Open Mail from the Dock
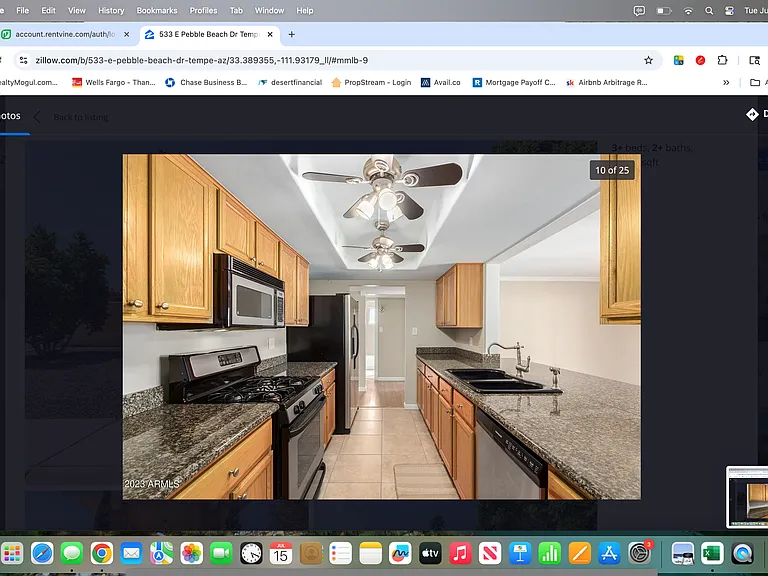Image resolution: width=768 pixels, height=576 pixels. pyautogui.click(x=131, y=553)
